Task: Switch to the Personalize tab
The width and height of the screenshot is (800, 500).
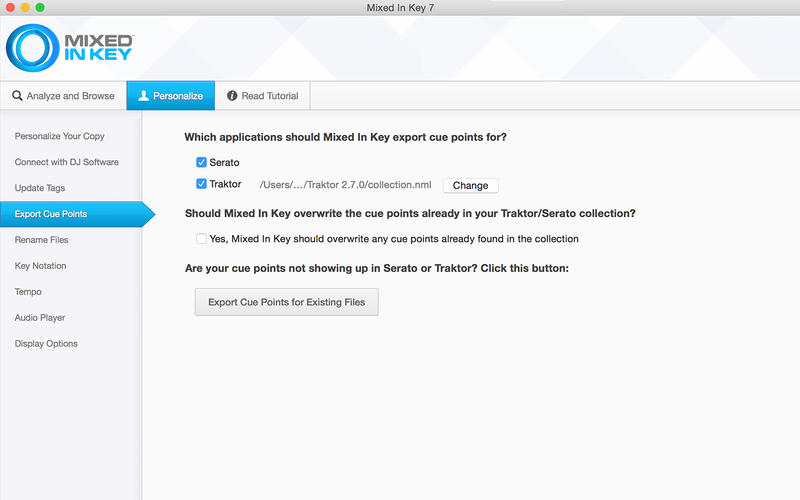Action: coord(170,95)
